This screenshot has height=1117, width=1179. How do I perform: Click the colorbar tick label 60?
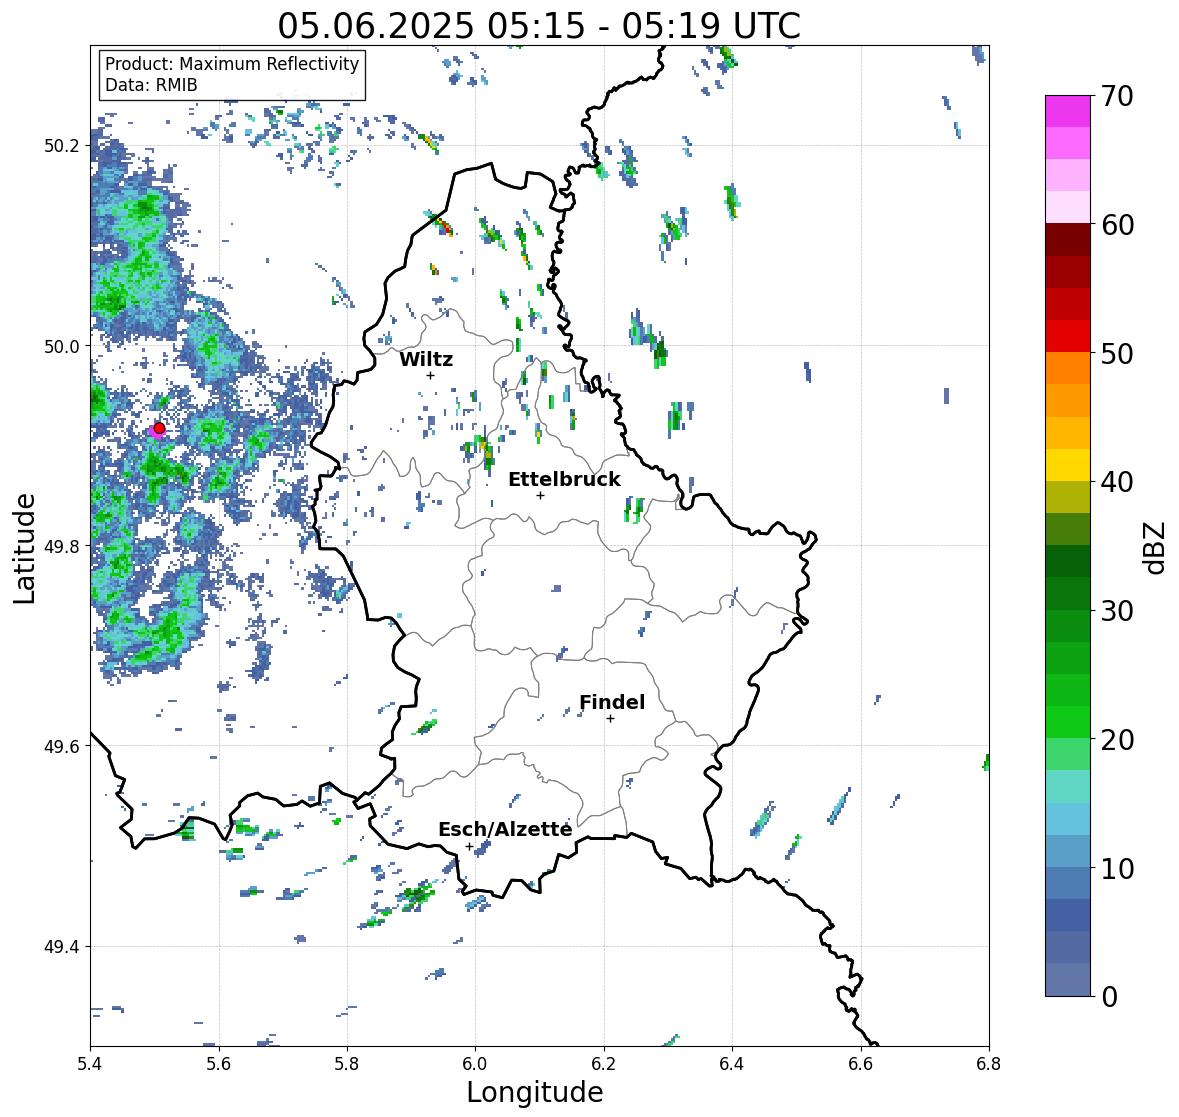1117,225
